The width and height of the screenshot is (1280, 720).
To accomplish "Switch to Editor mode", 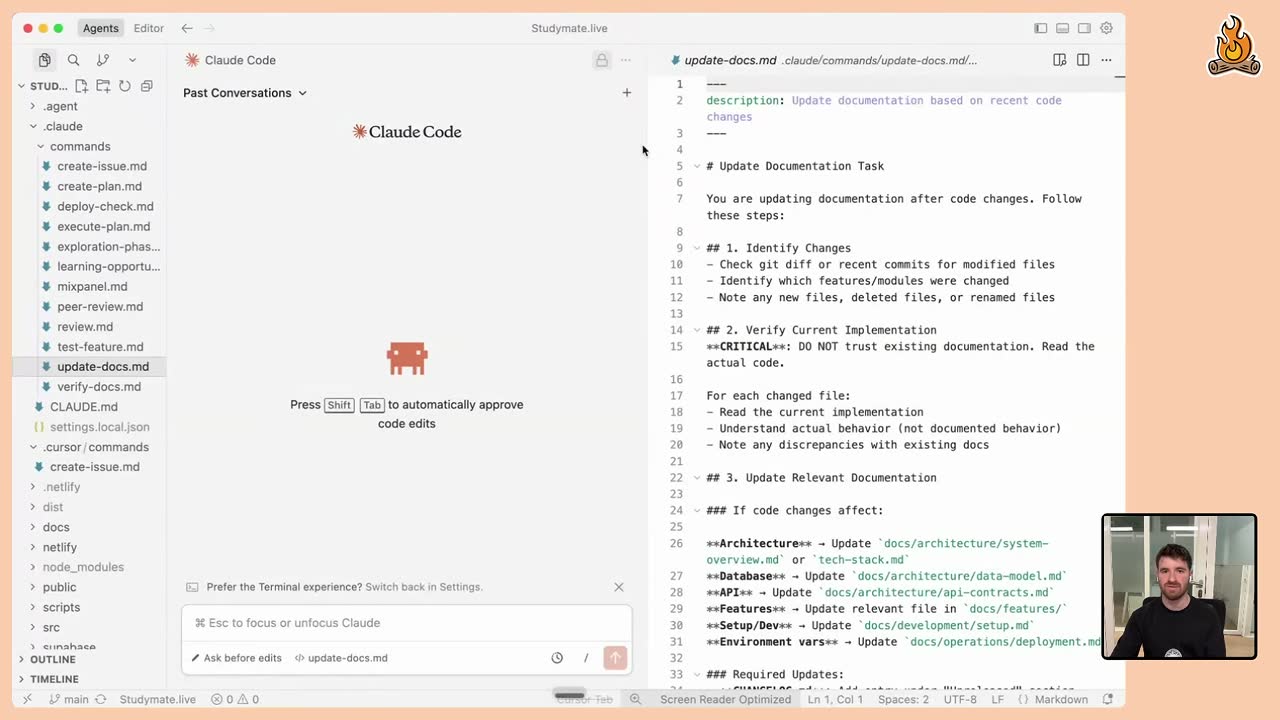I will 149,28.
